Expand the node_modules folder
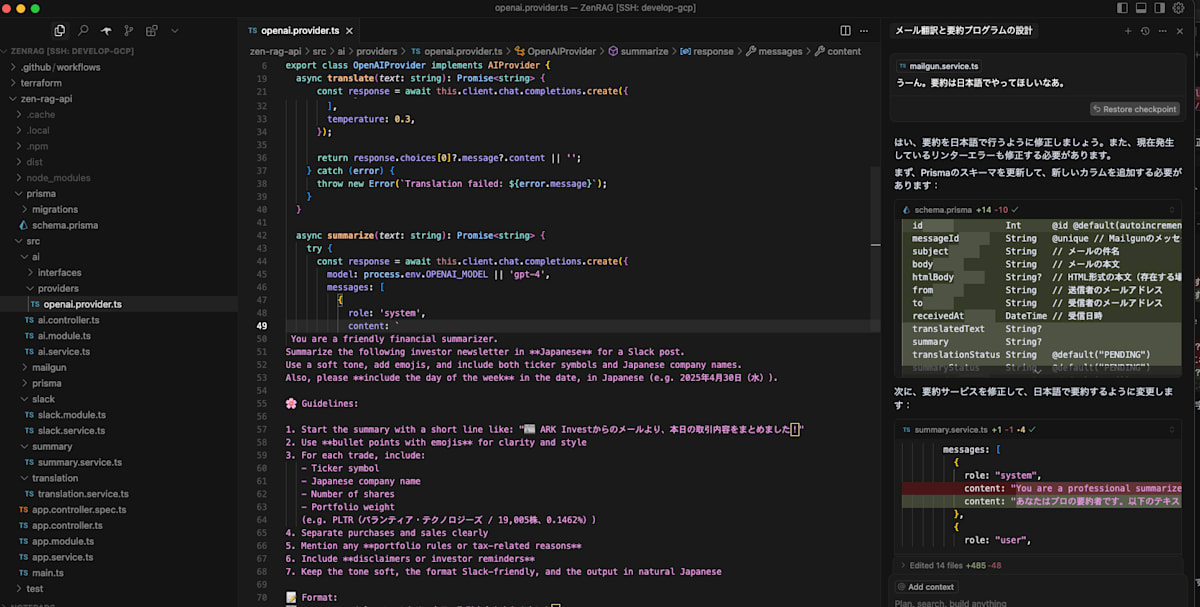This screenshot has height=607, width=1200. 119,178
